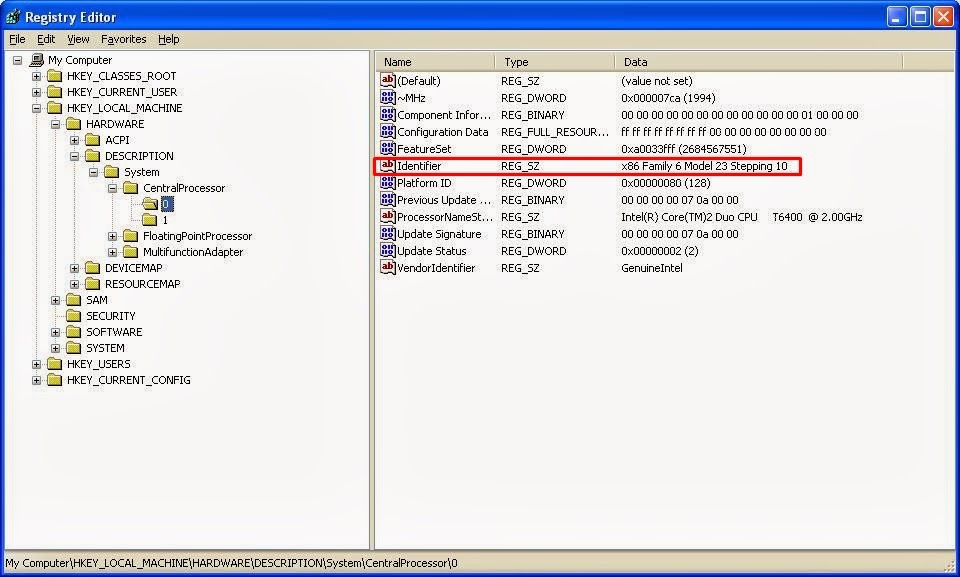Click REG_FULL_RESOUR... type cell
This screenshot has width=960, height=577.
555,132
